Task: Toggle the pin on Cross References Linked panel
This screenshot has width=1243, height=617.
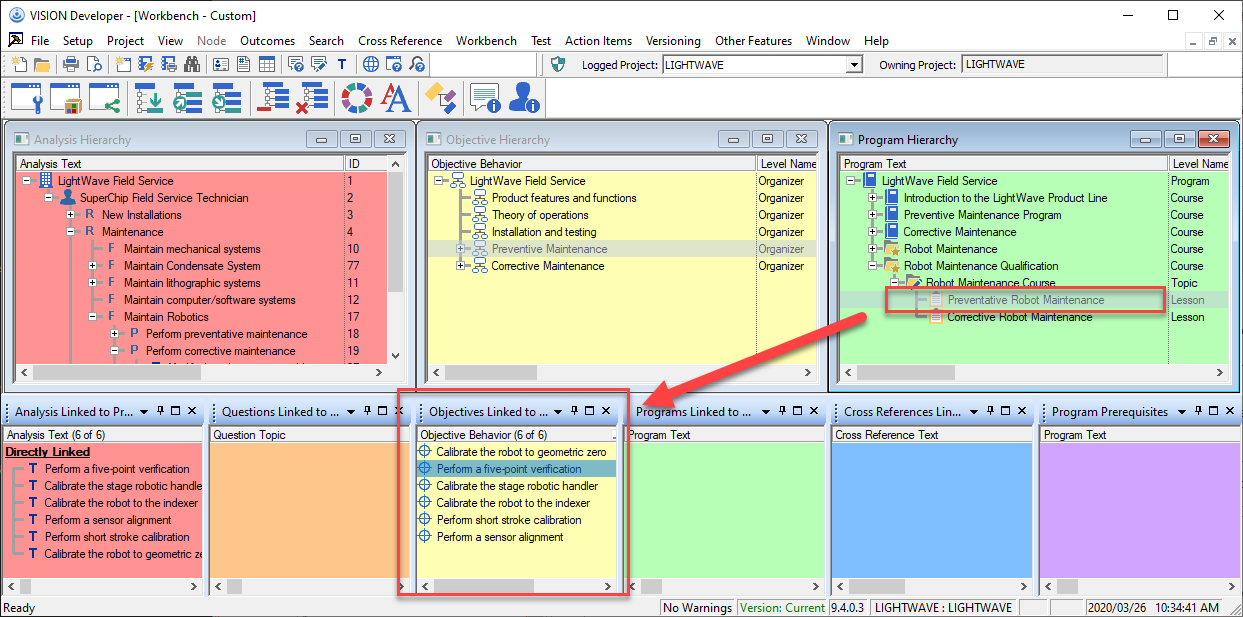Action: [x=992, y=411]
